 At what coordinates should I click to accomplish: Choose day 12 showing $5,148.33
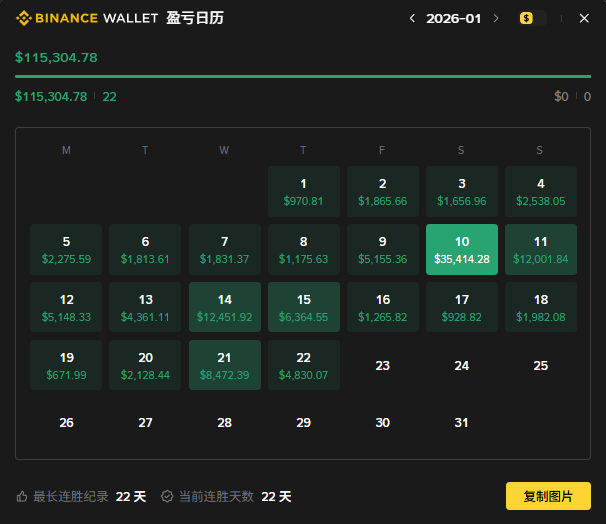66,307
